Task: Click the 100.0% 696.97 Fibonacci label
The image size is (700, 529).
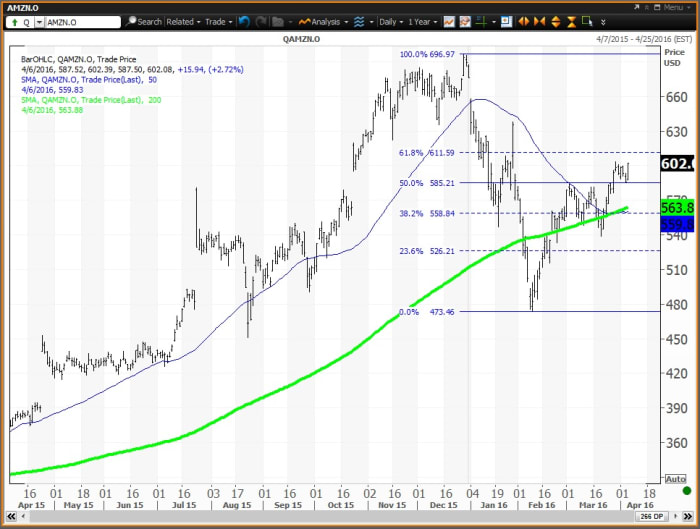Action: point(427,54)
